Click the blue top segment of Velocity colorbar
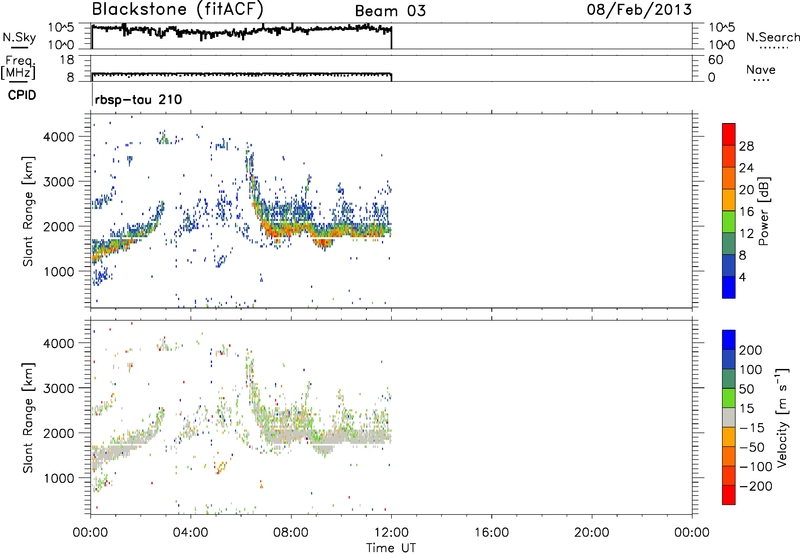The height and width of the screenshot is (554, 800). 729,340
